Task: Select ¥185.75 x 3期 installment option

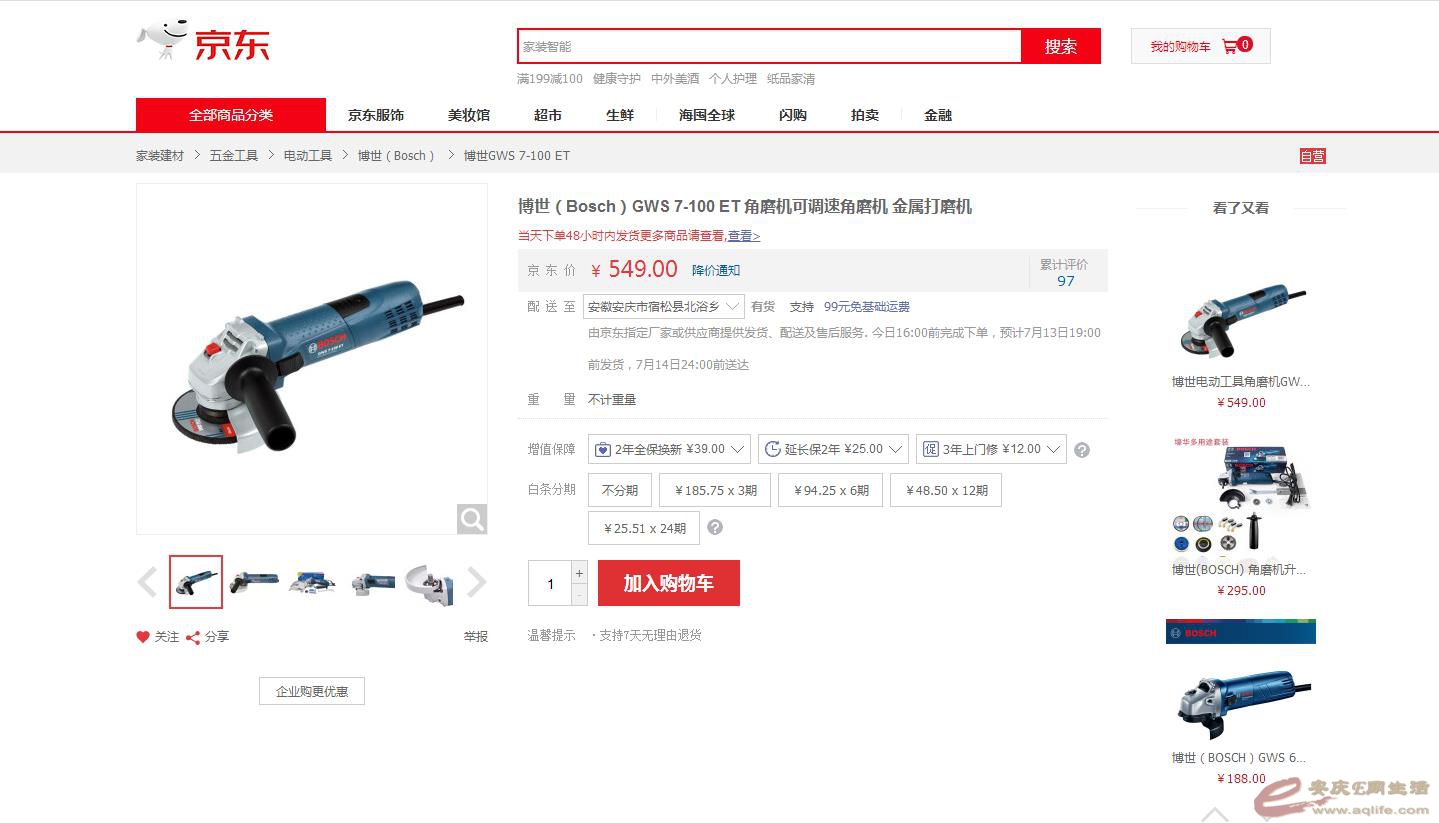Action: click(x=715, y=490)
